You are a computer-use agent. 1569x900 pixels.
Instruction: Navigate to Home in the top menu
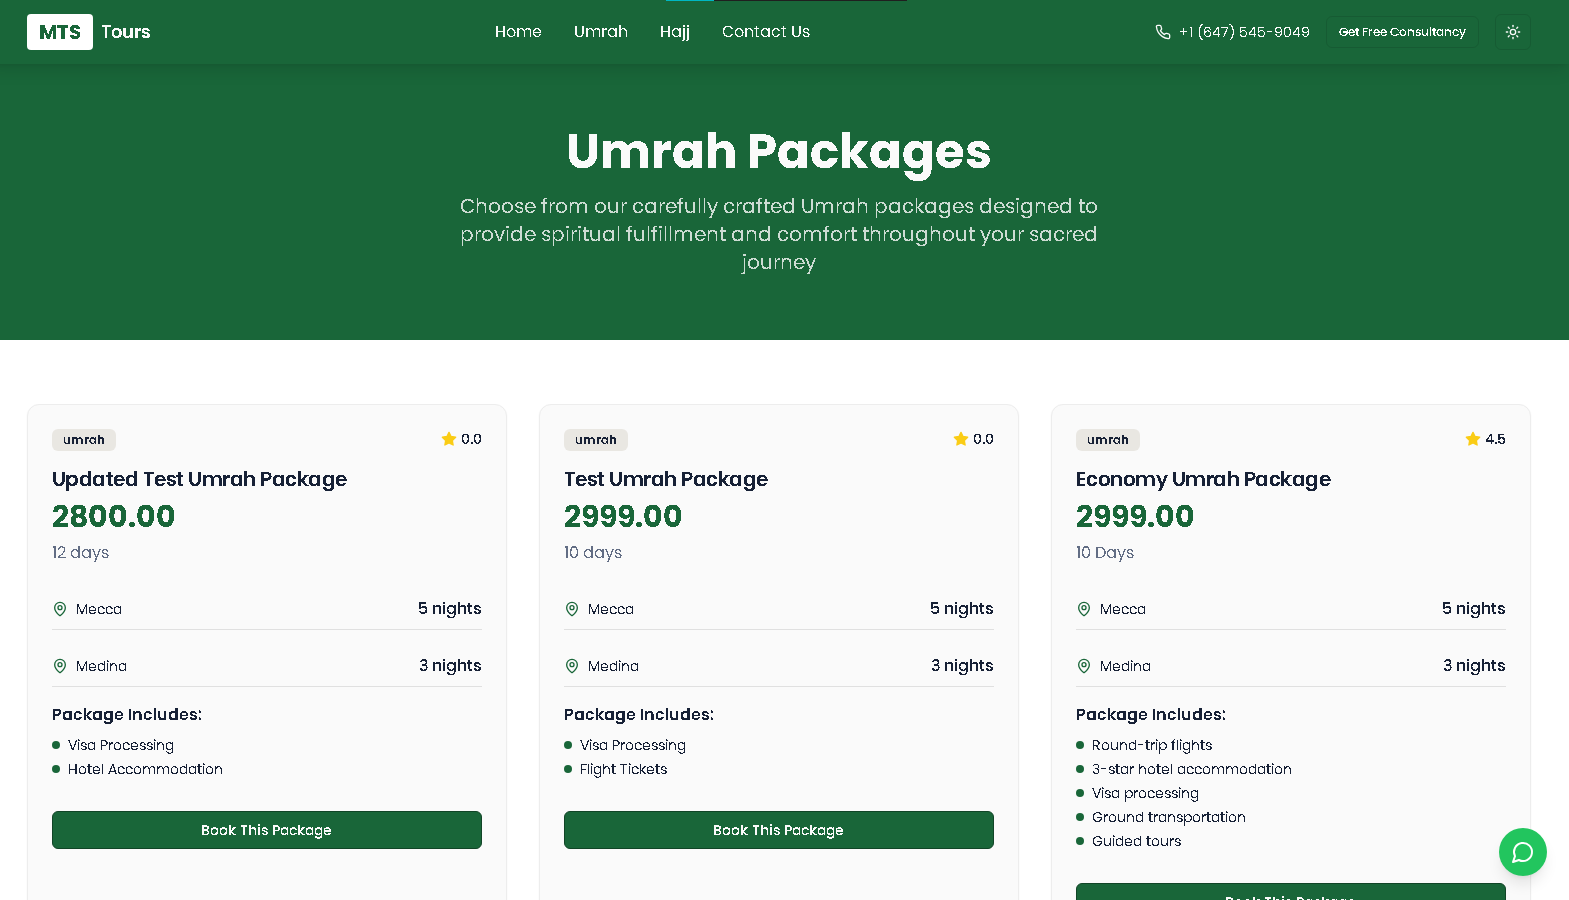pyautogui.click(x=518, y=31)
